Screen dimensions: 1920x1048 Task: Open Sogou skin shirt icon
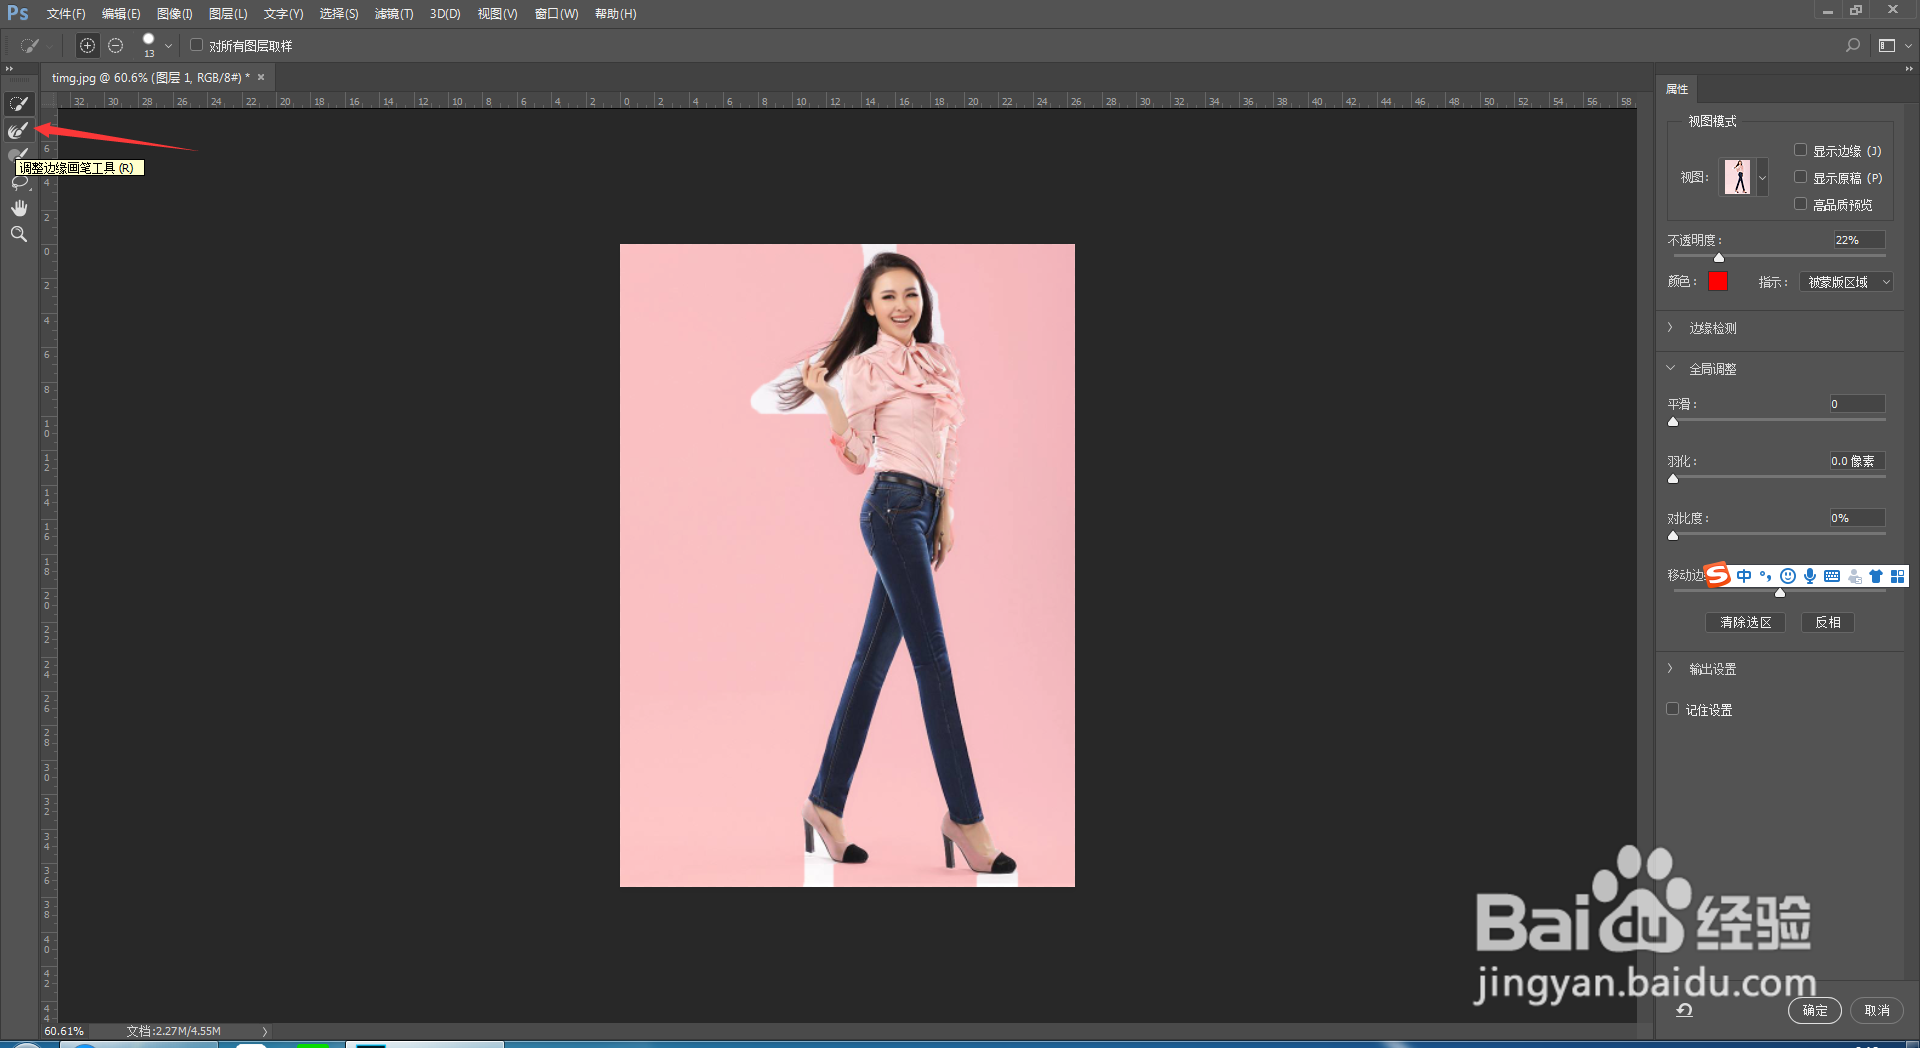pos(1876,576)
